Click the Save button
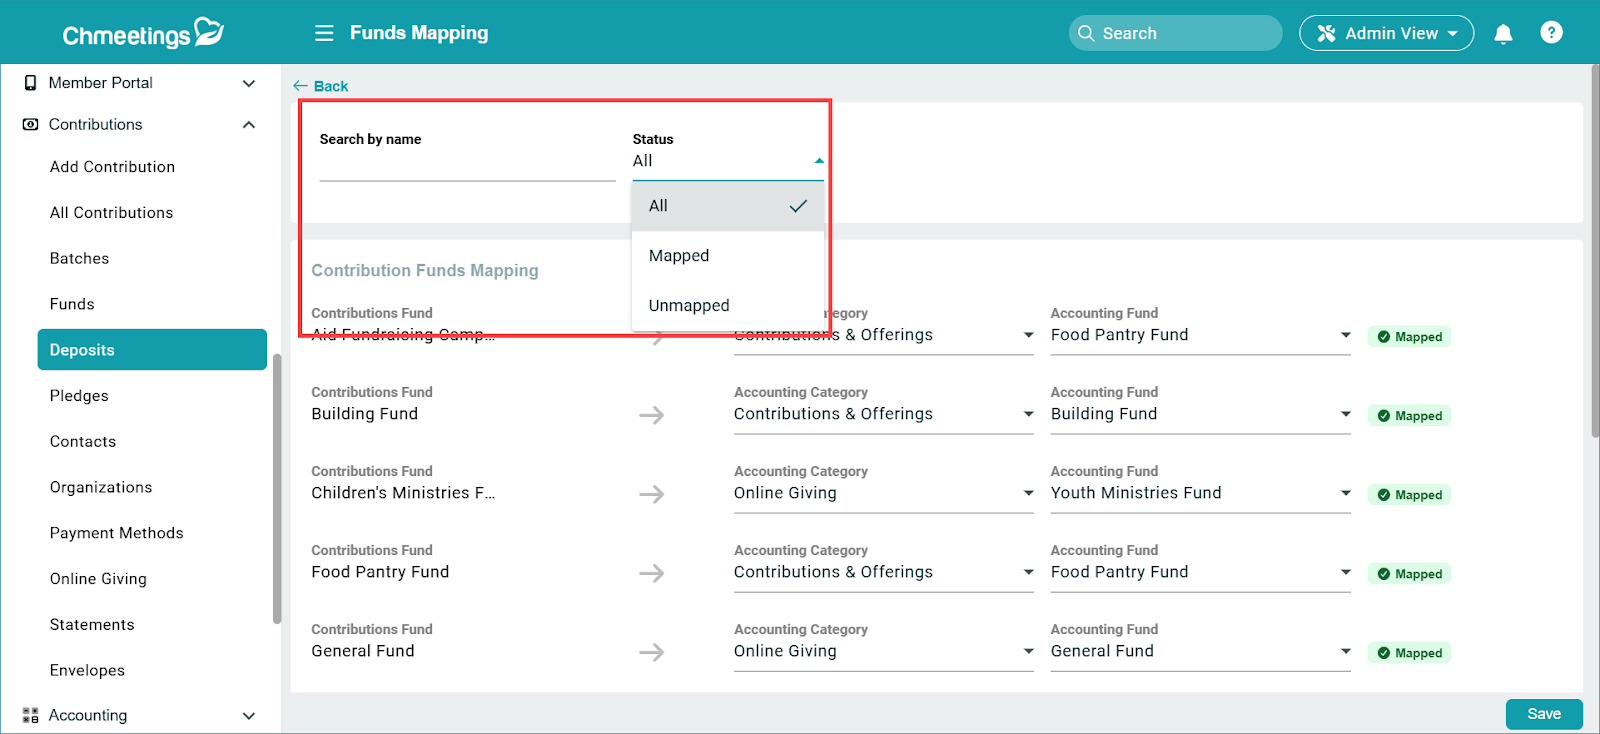This screenshot has height=734, width=1600. (1543, 714)
